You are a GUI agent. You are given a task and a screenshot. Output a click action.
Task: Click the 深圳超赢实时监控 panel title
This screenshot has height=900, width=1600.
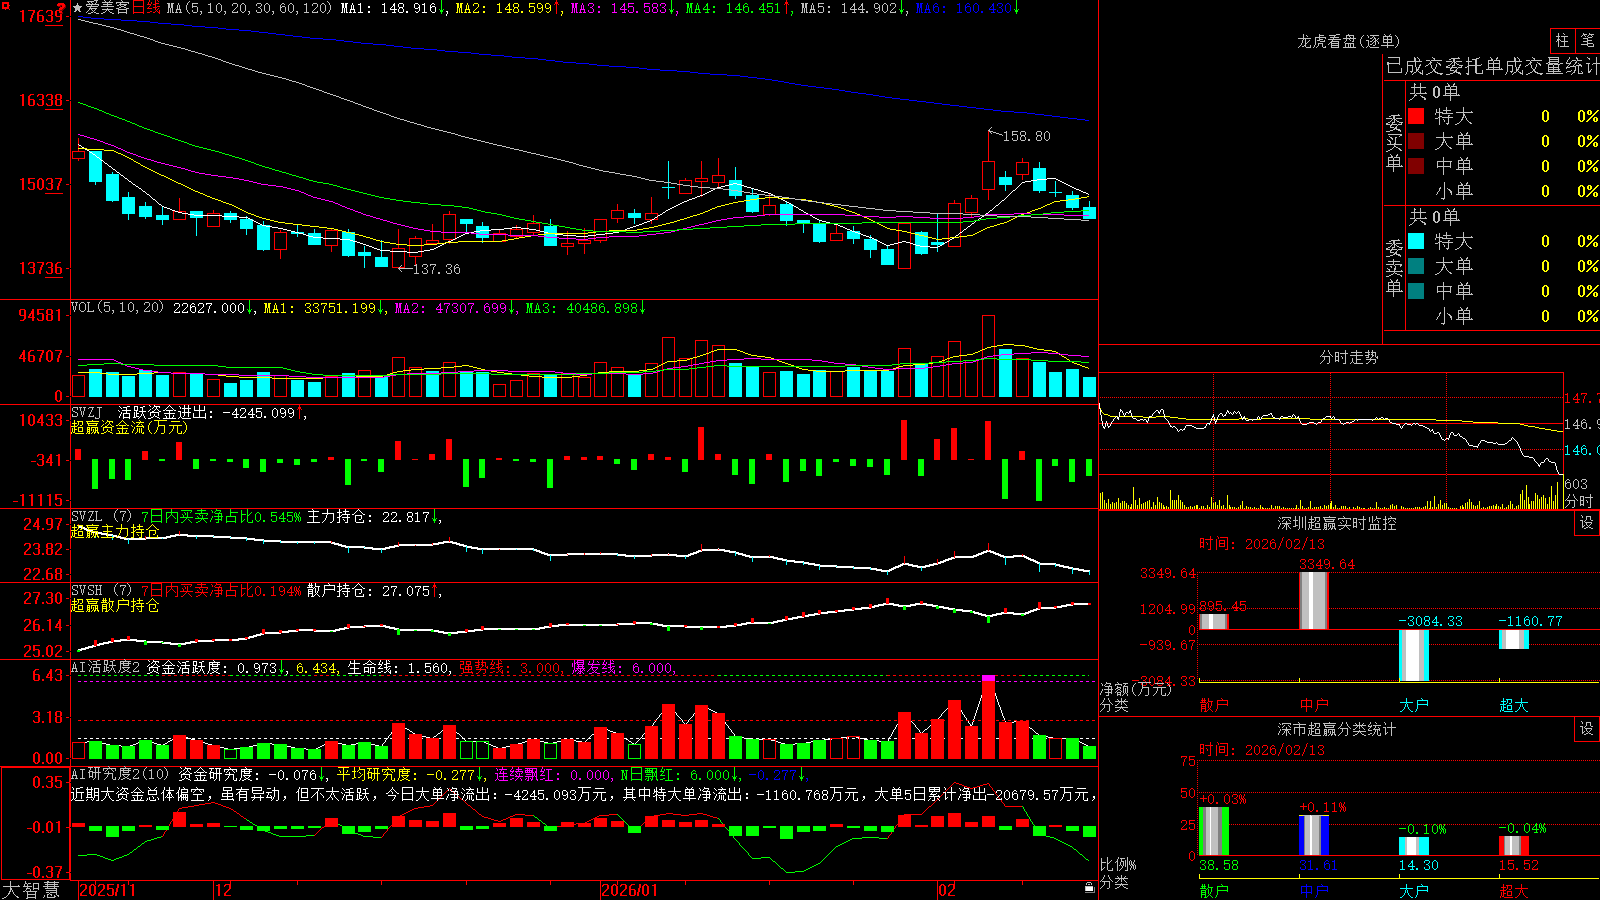(x=1337, y=523)
